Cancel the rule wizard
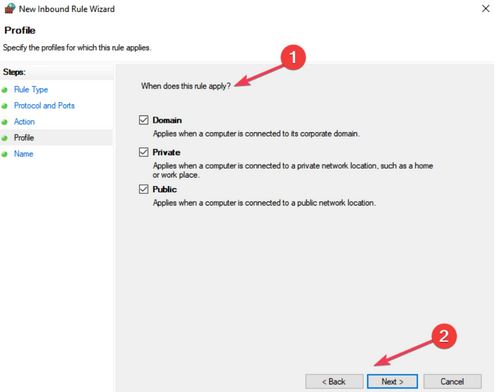This screenshot has width=495, height=392. click(452, 381)
